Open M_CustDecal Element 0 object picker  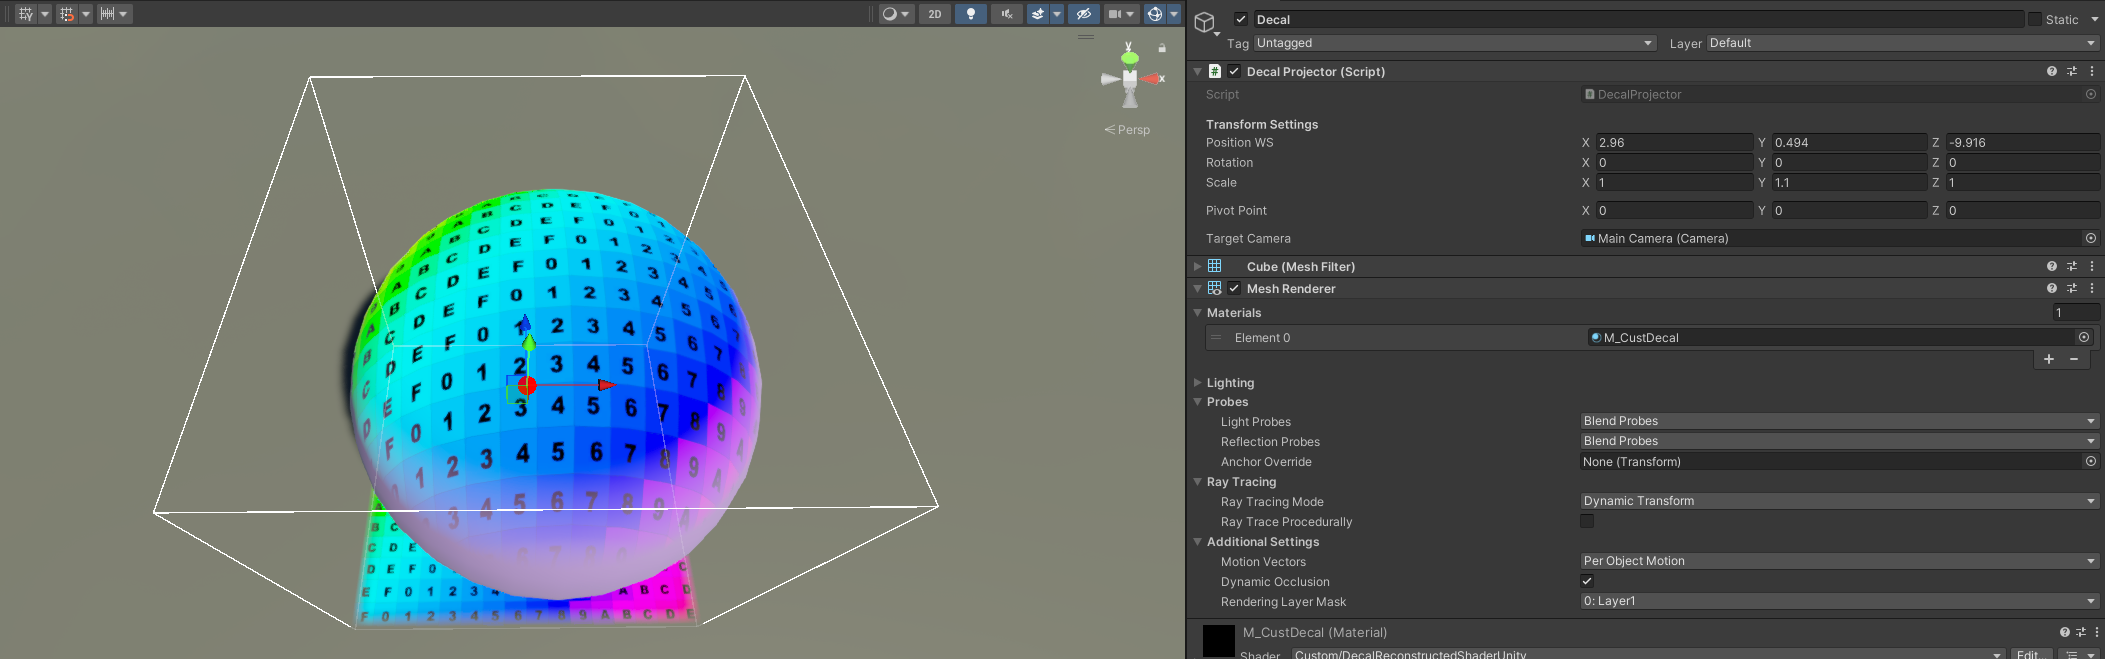pos(2084,337)
